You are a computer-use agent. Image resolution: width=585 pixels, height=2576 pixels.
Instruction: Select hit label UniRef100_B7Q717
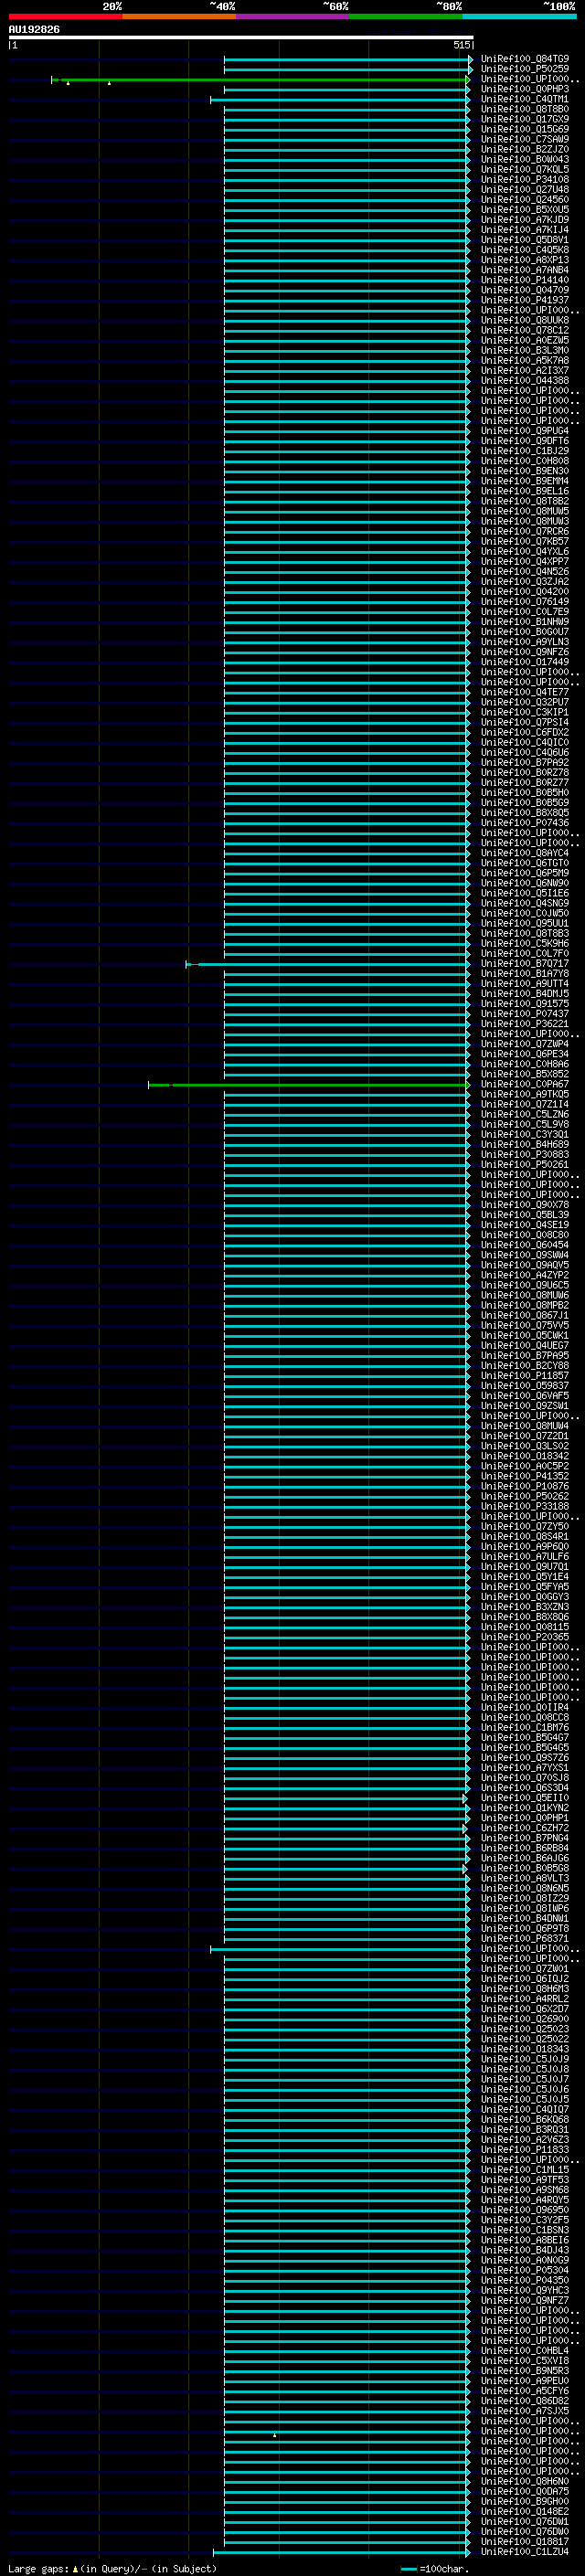(x=524, y=963)
